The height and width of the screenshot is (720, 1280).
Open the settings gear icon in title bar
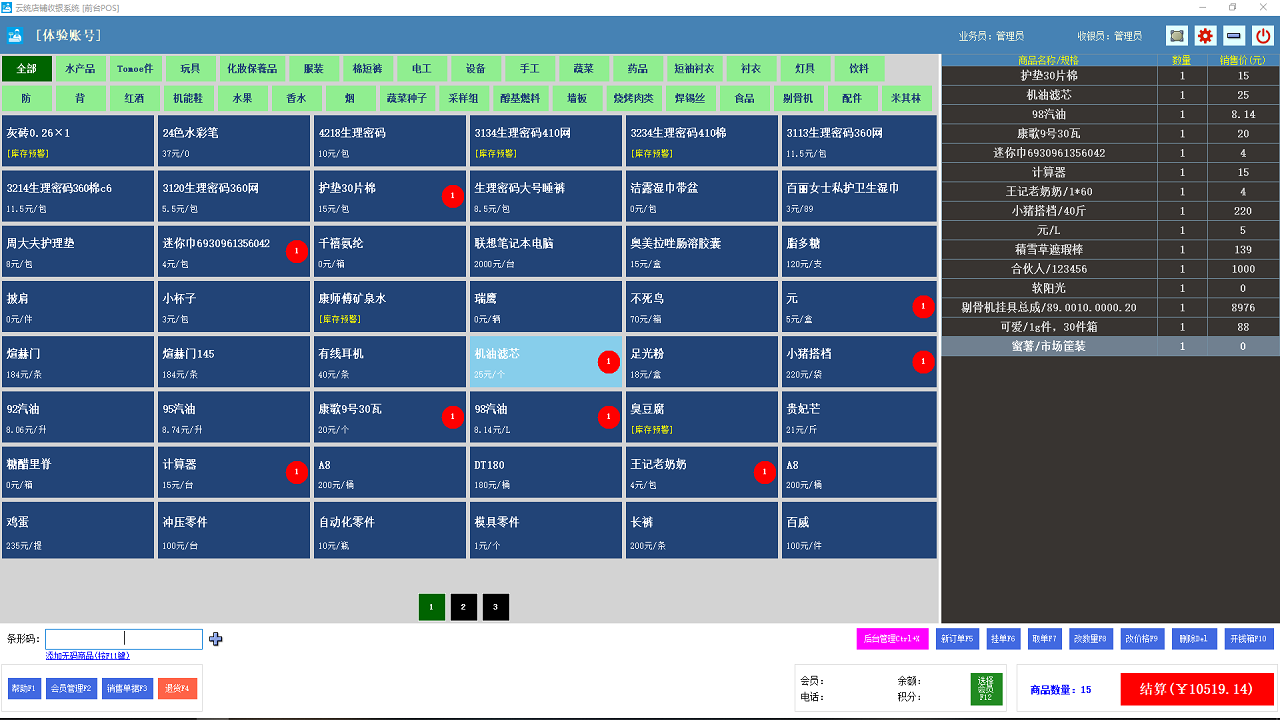(x=1204, y=35)
